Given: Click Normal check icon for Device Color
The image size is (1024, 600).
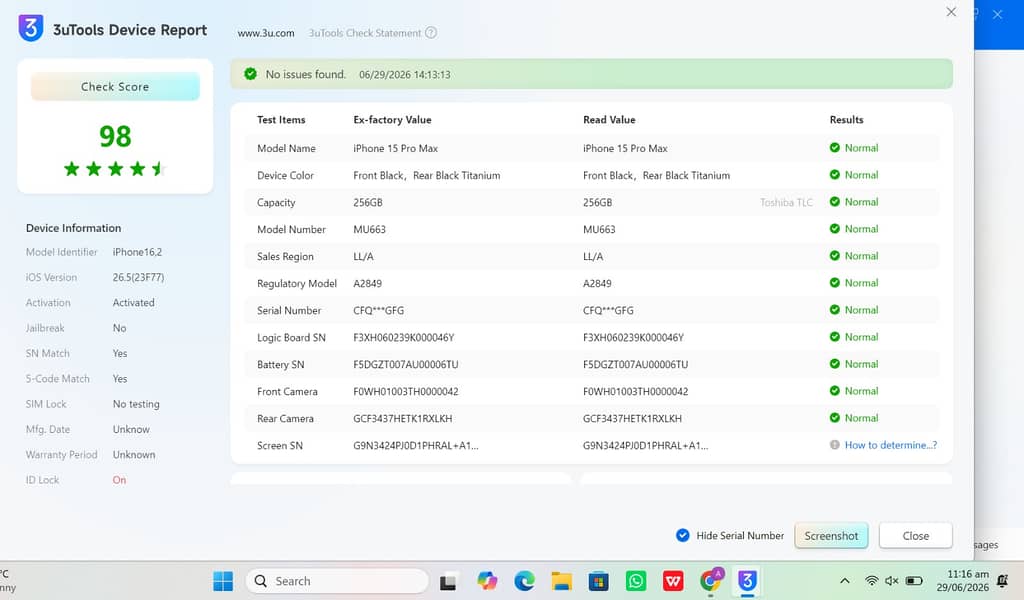Looking at the screenshot, I should pyautogui.click(x=835, y=174).
